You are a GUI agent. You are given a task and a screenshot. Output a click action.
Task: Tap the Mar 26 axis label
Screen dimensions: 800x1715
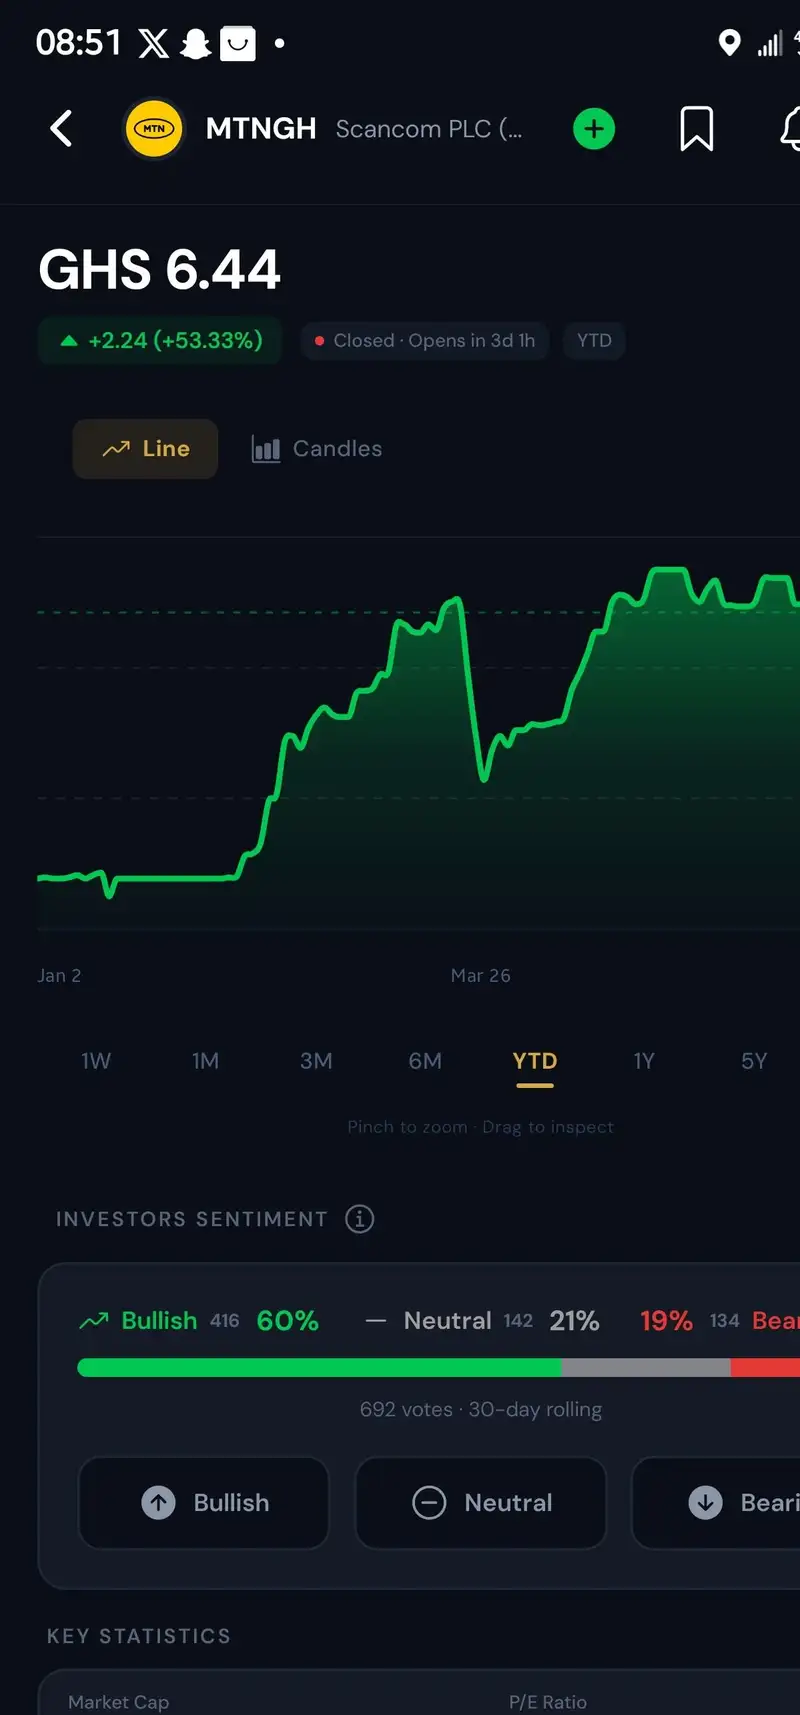click(x=481, y=976)
